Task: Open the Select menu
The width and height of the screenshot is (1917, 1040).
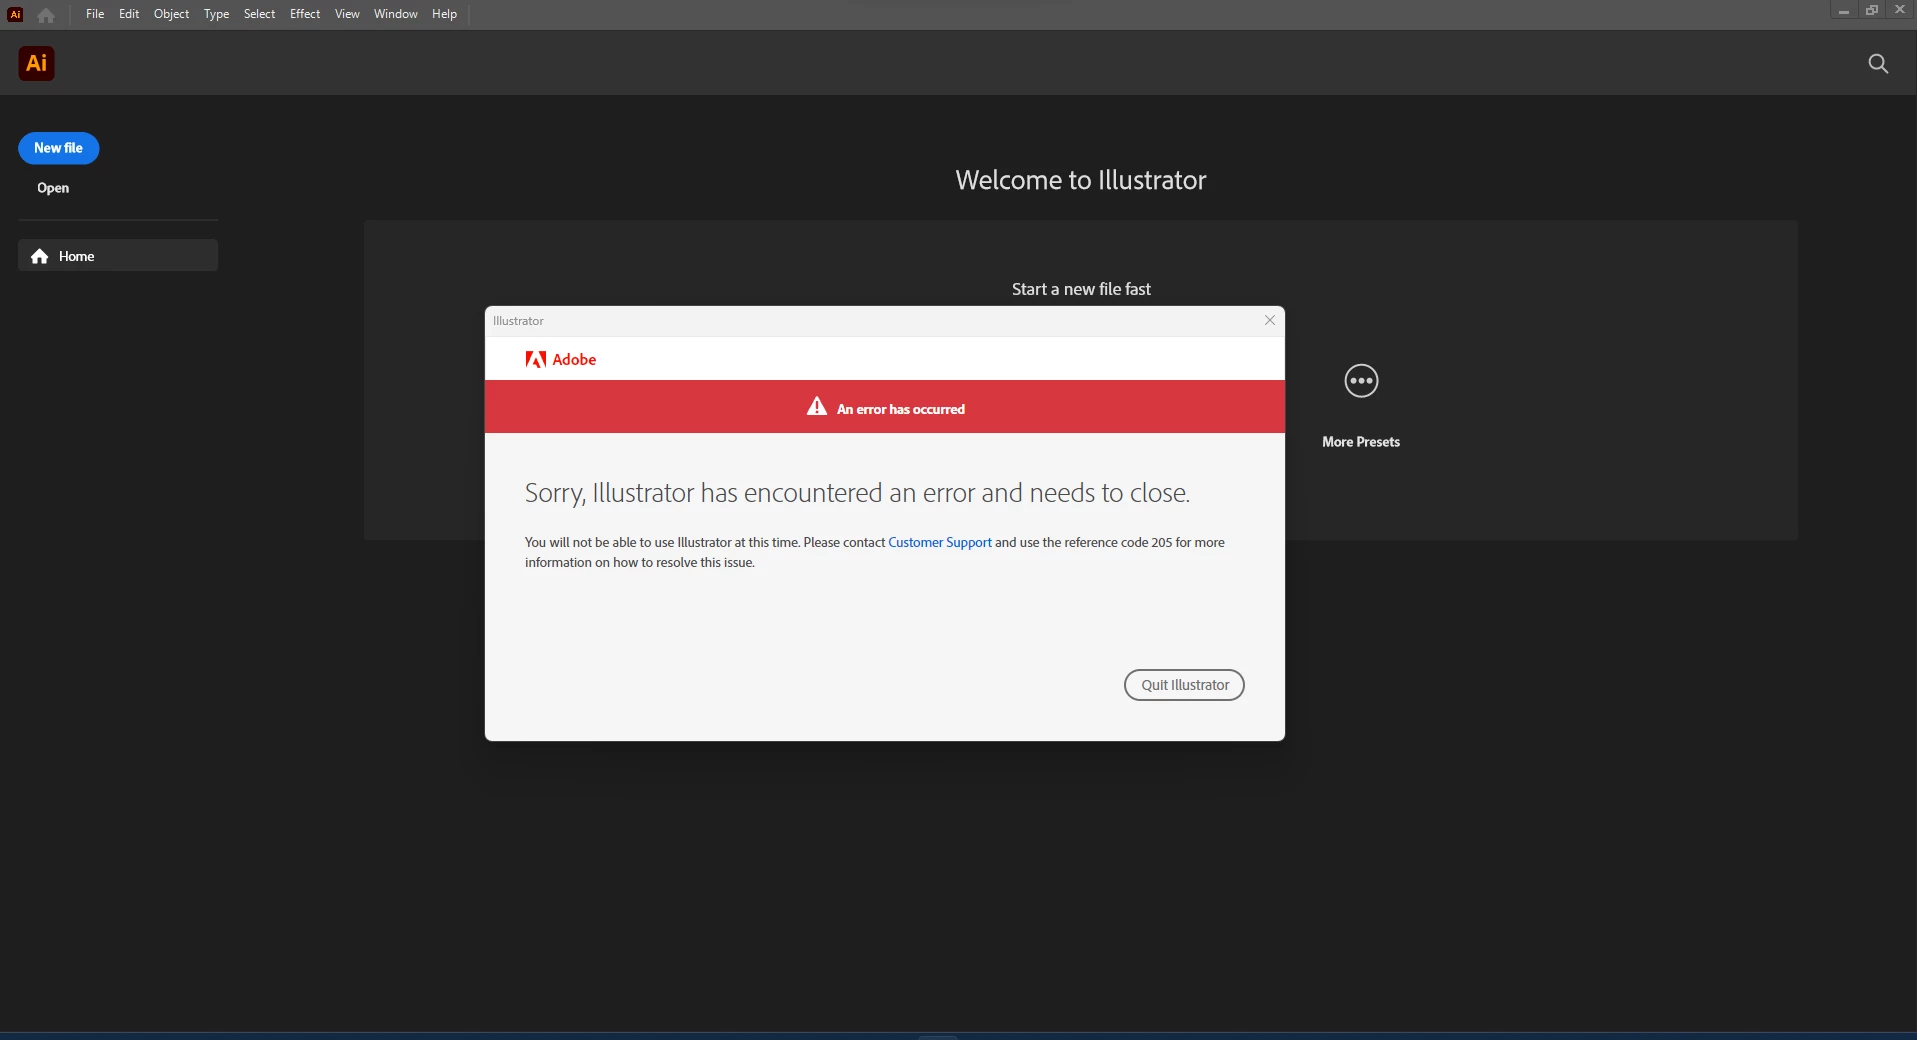Action: point(259,14)
